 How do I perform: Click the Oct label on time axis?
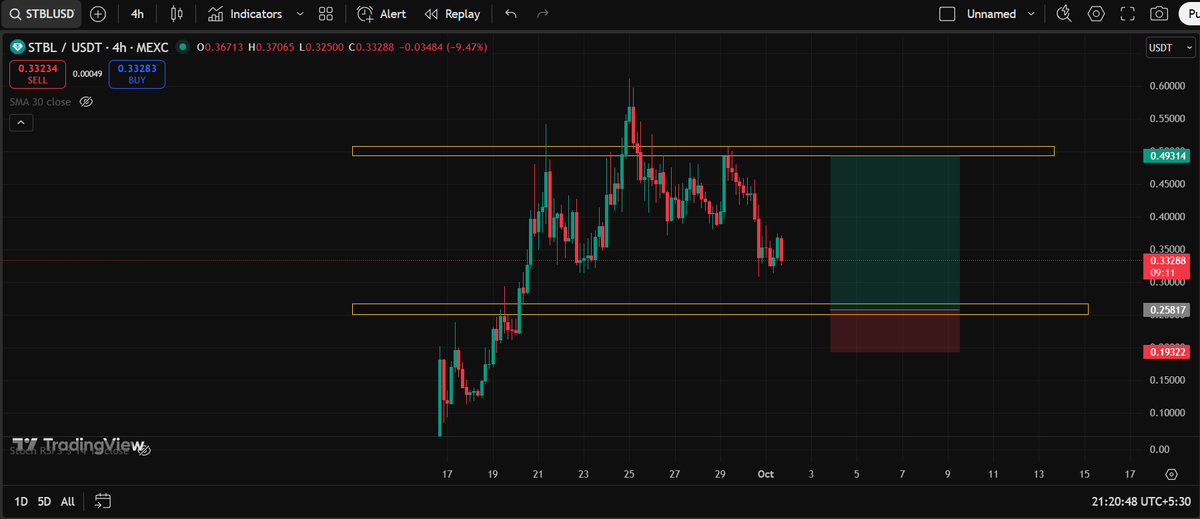coord(765,473)
